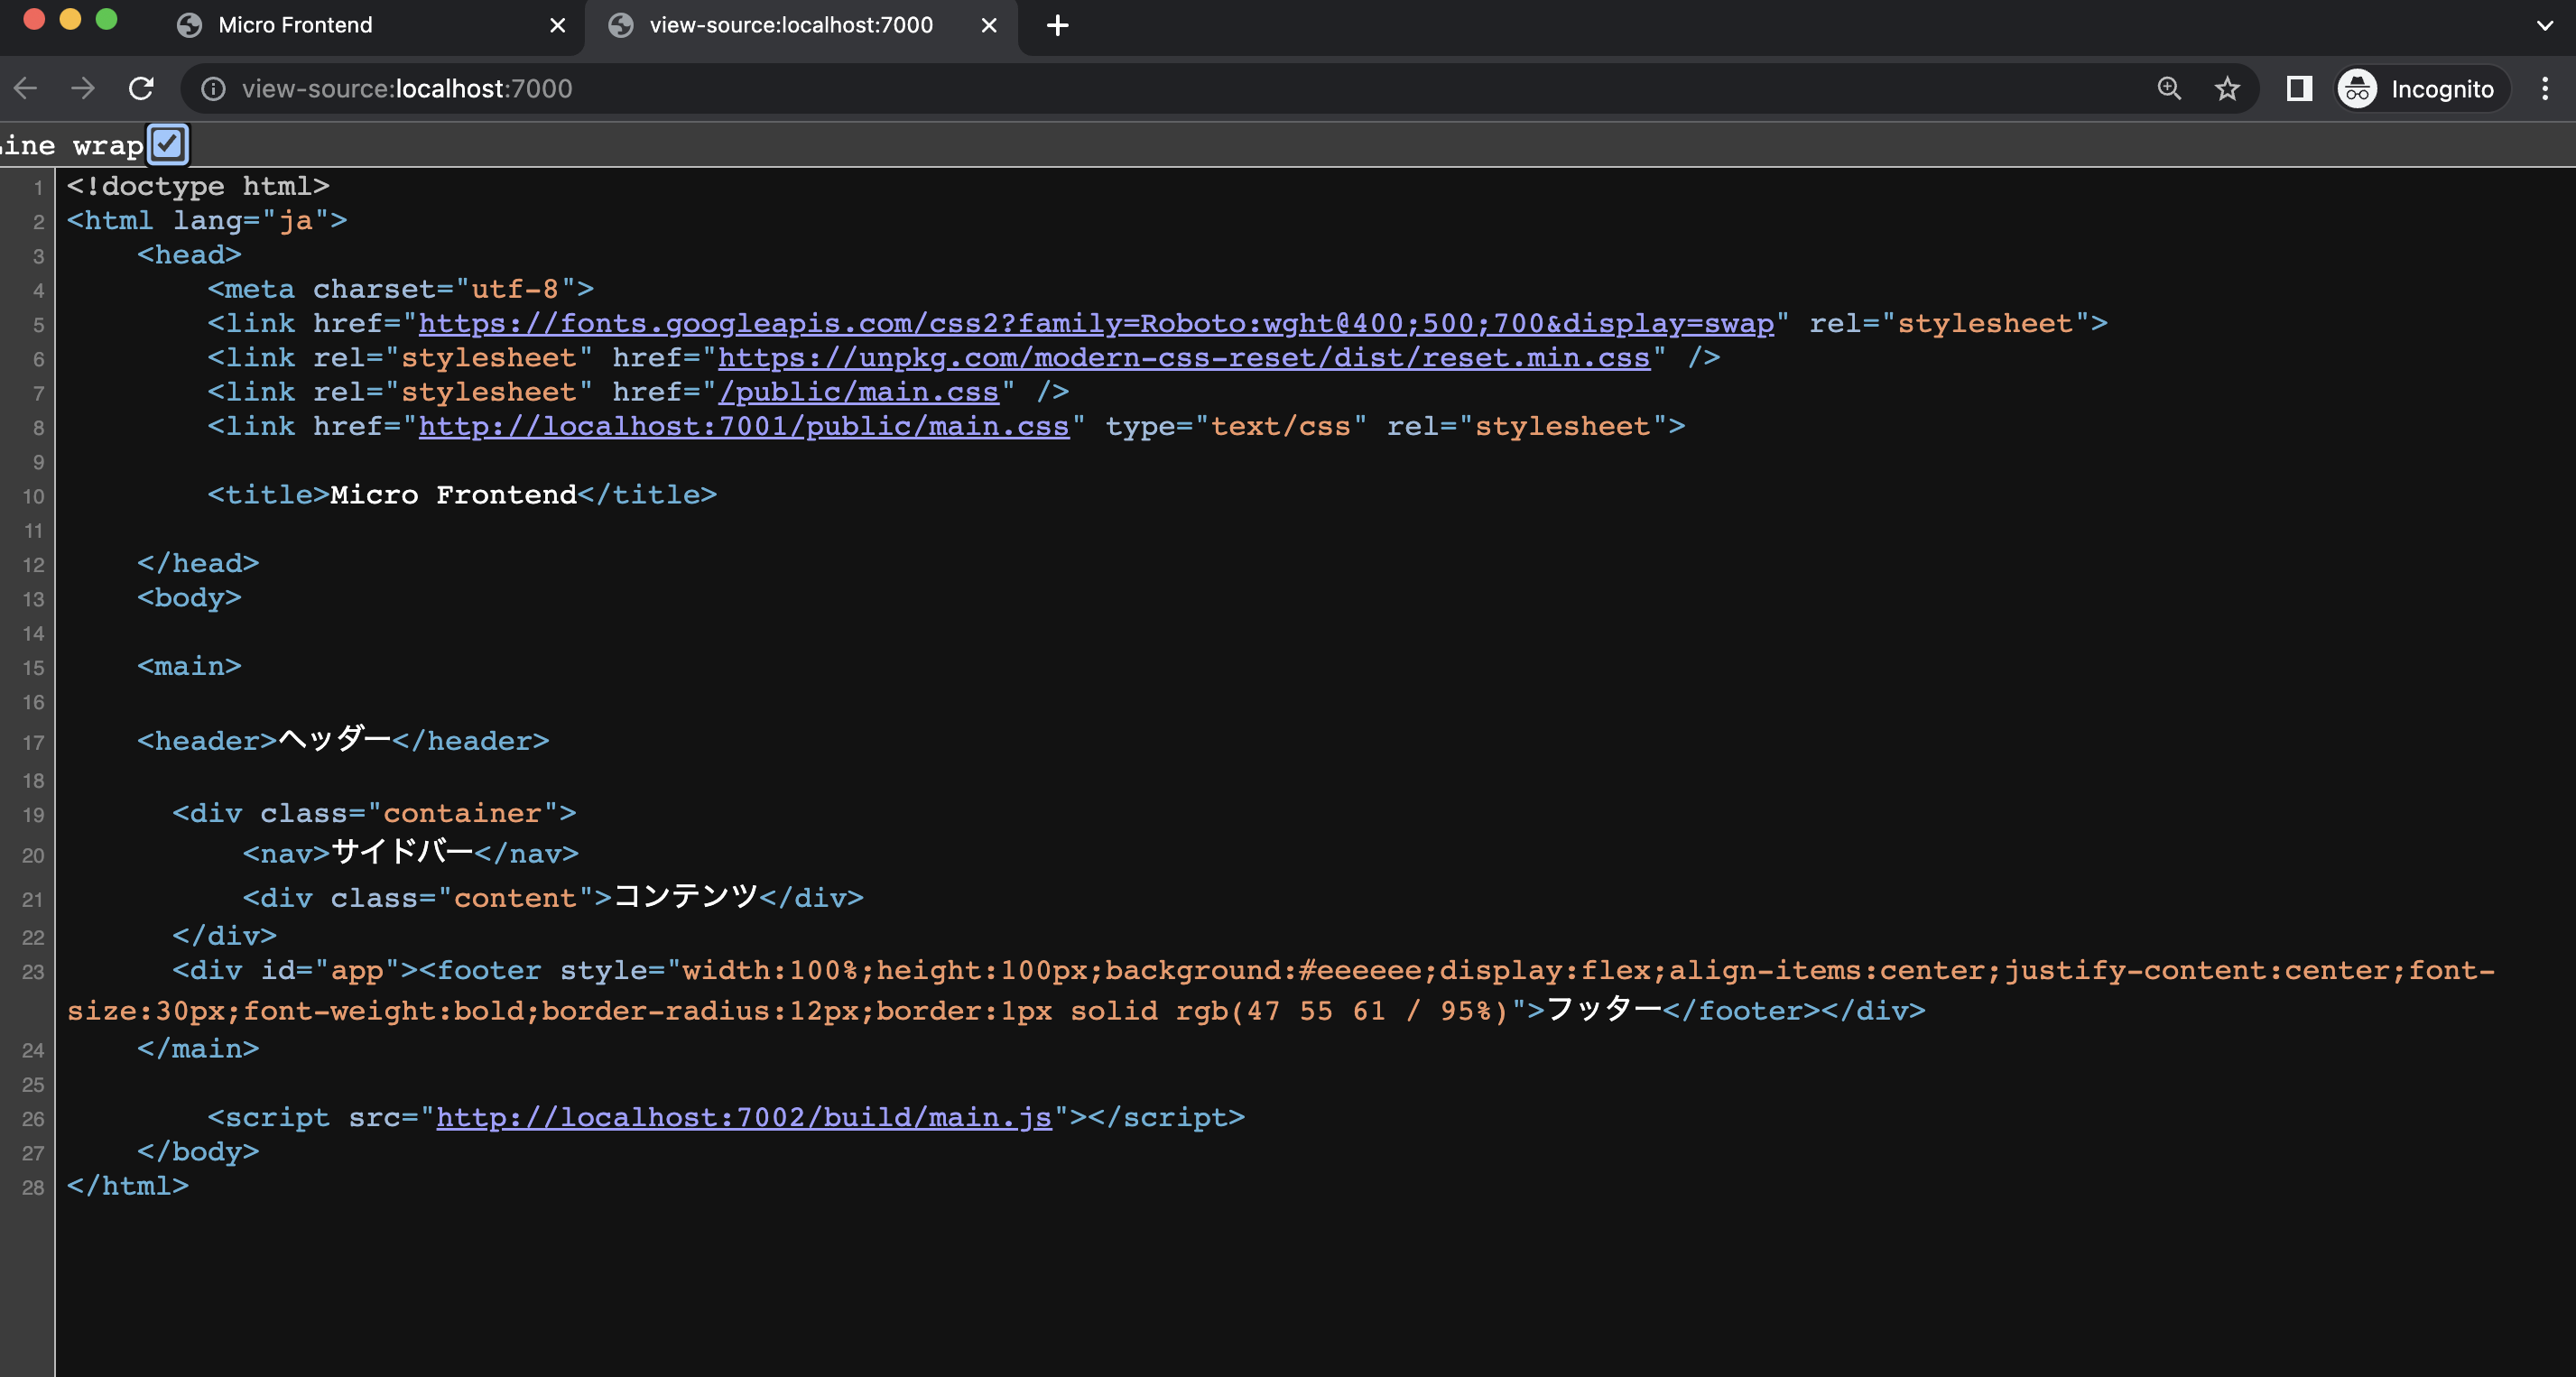Expand the browser tabs dropdown arrow
Screen dimensions: 2576x1377
2545,25
